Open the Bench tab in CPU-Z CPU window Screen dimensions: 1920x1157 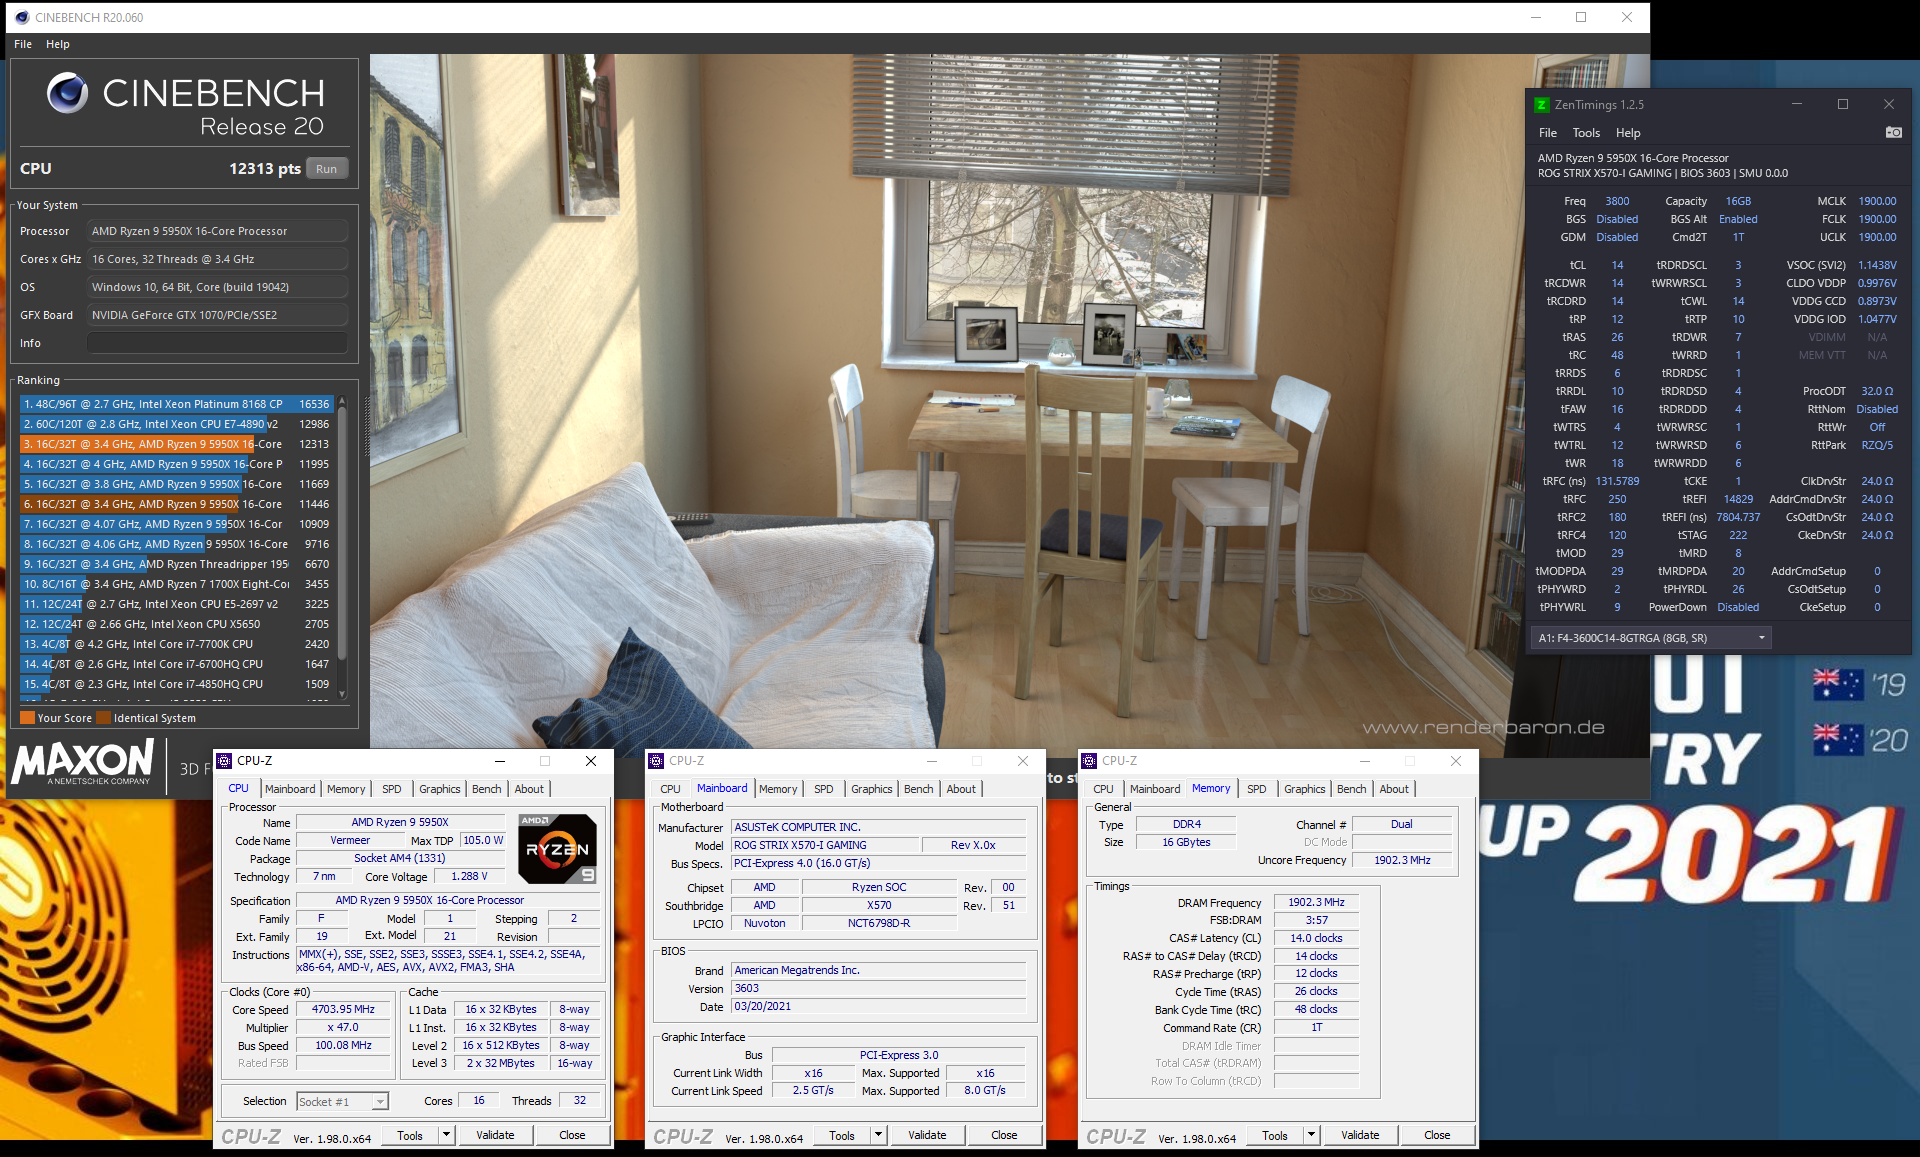tap(487, 789)
